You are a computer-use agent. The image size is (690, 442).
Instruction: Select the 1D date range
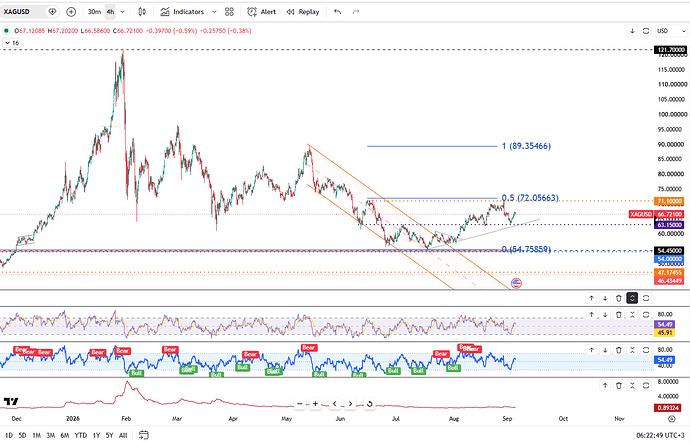tap(9, 435)
